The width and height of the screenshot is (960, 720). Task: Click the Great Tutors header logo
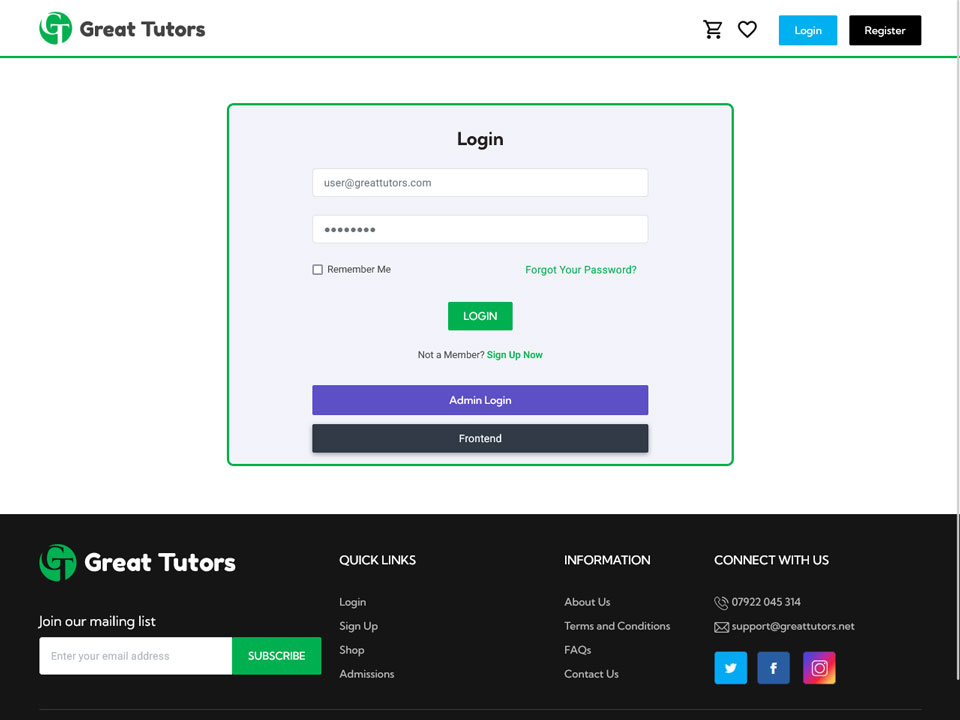[x=122, y=29]
